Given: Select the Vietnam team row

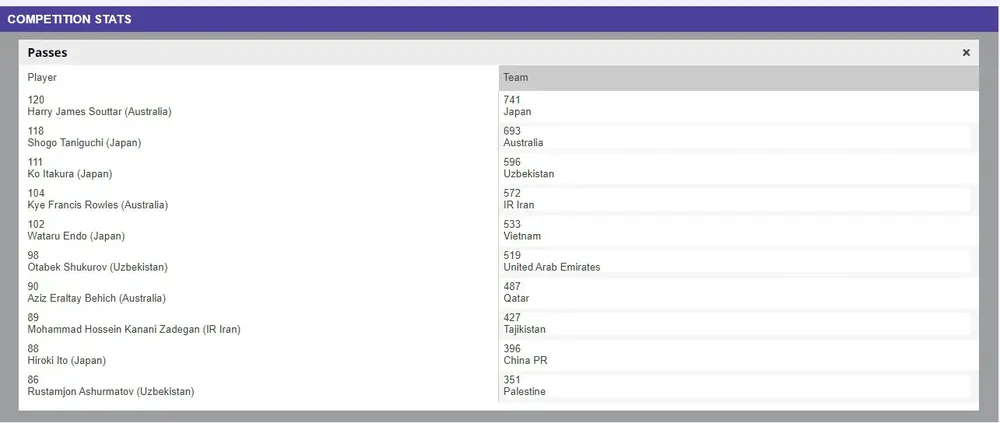Looking at the screenshot, I should coord(522,236).
